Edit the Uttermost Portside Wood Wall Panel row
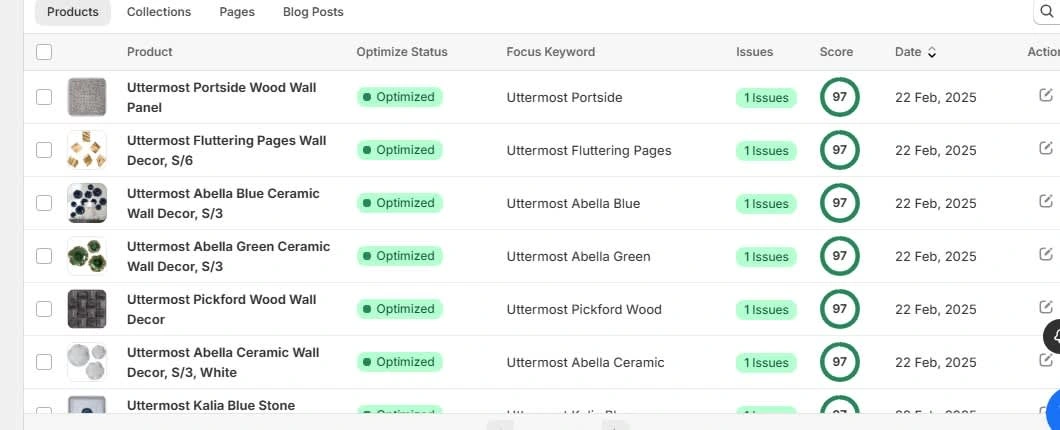Image resolution: width=1060 pixels, height=430 pixels. [x=1046, y=96]
